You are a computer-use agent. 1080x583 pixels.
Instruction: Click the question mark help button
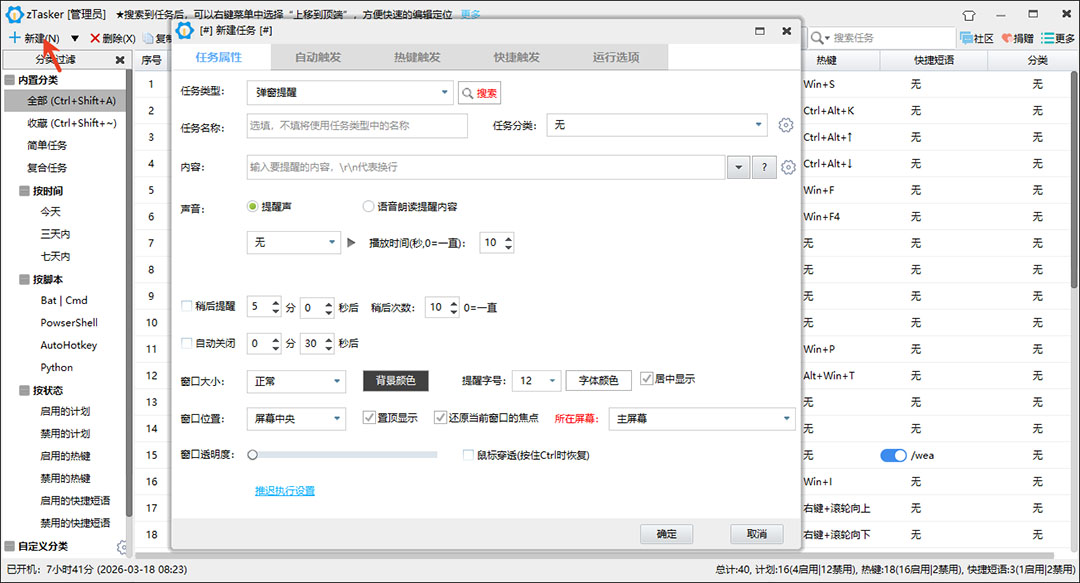coord(764,167)
